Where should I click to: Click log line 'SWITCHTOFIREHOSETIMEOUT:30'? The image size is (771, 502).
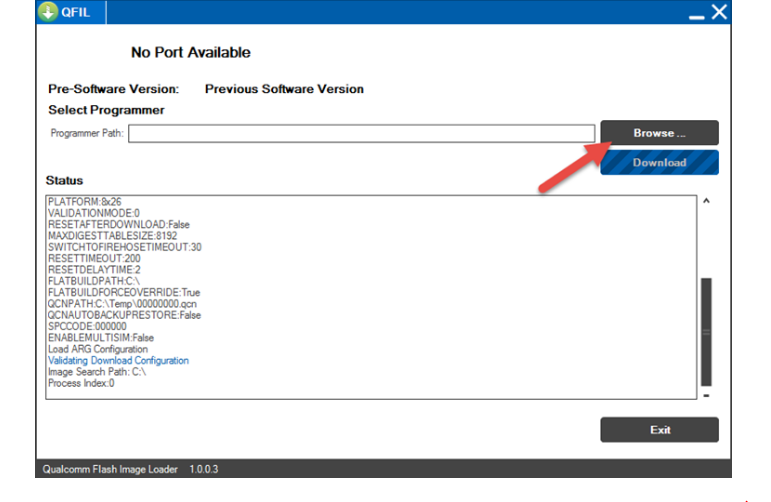[125, 247]
